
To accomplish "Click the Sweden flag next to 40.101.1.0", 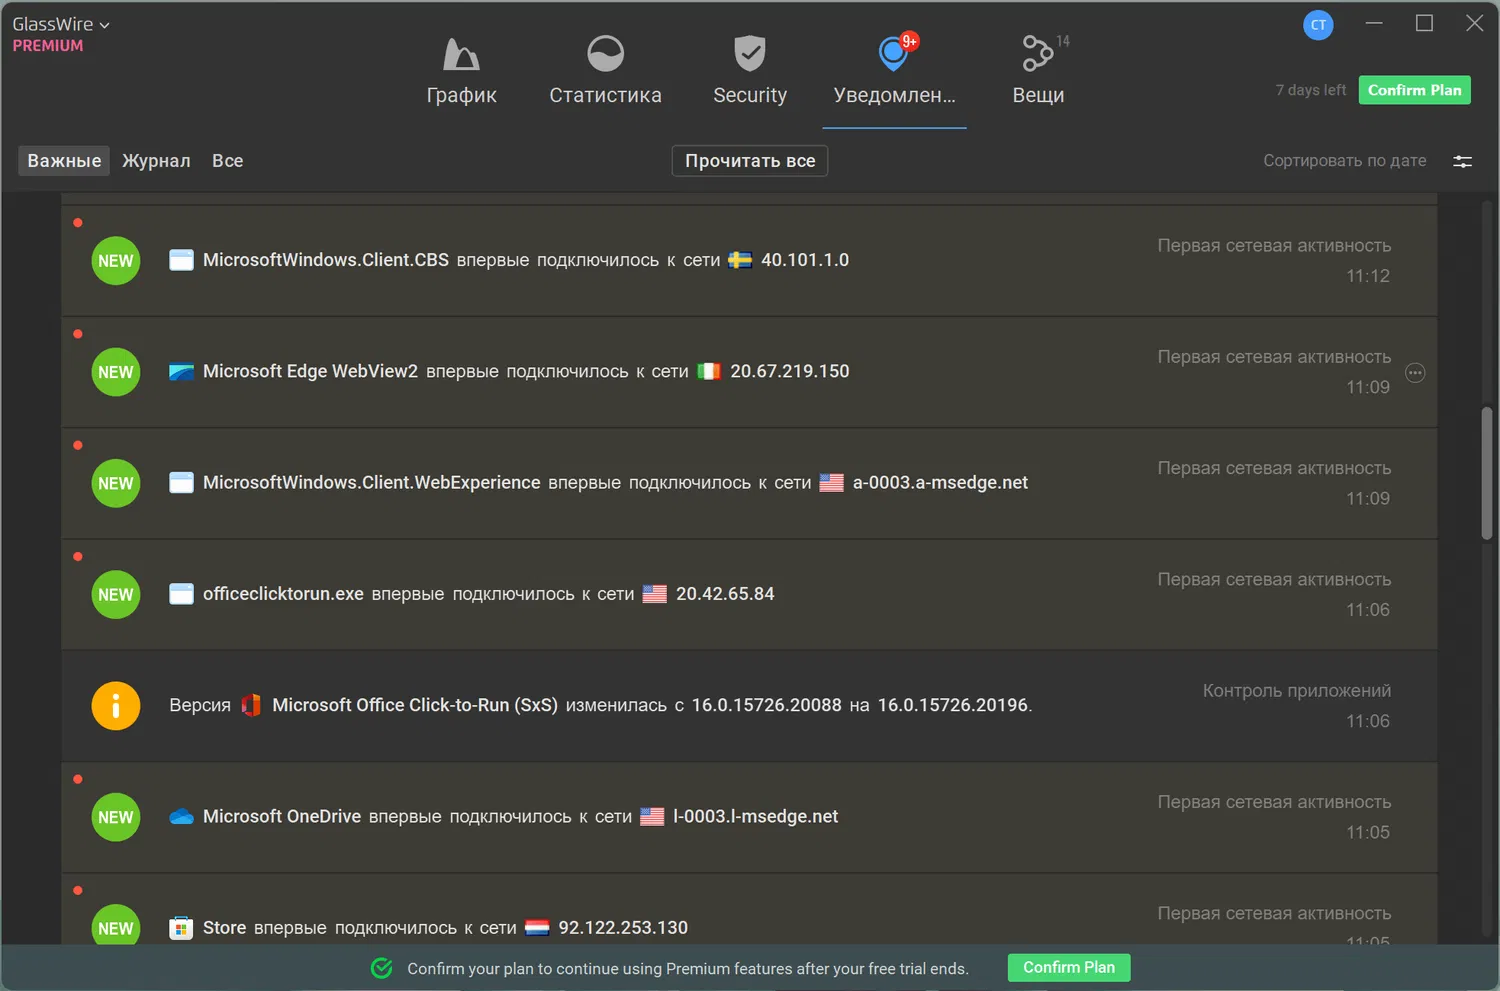I will (x=740, y=260).
